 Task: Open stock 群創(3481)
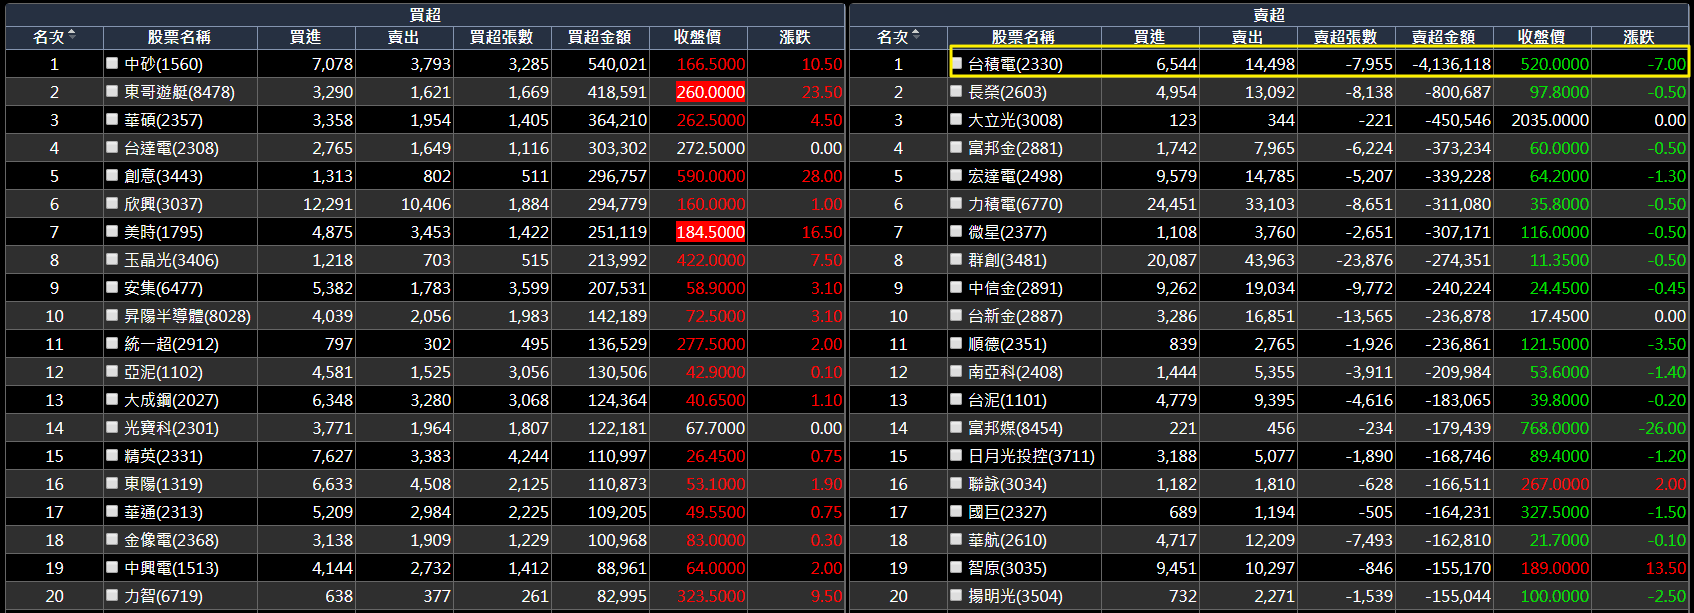(x=1007, y=260)
